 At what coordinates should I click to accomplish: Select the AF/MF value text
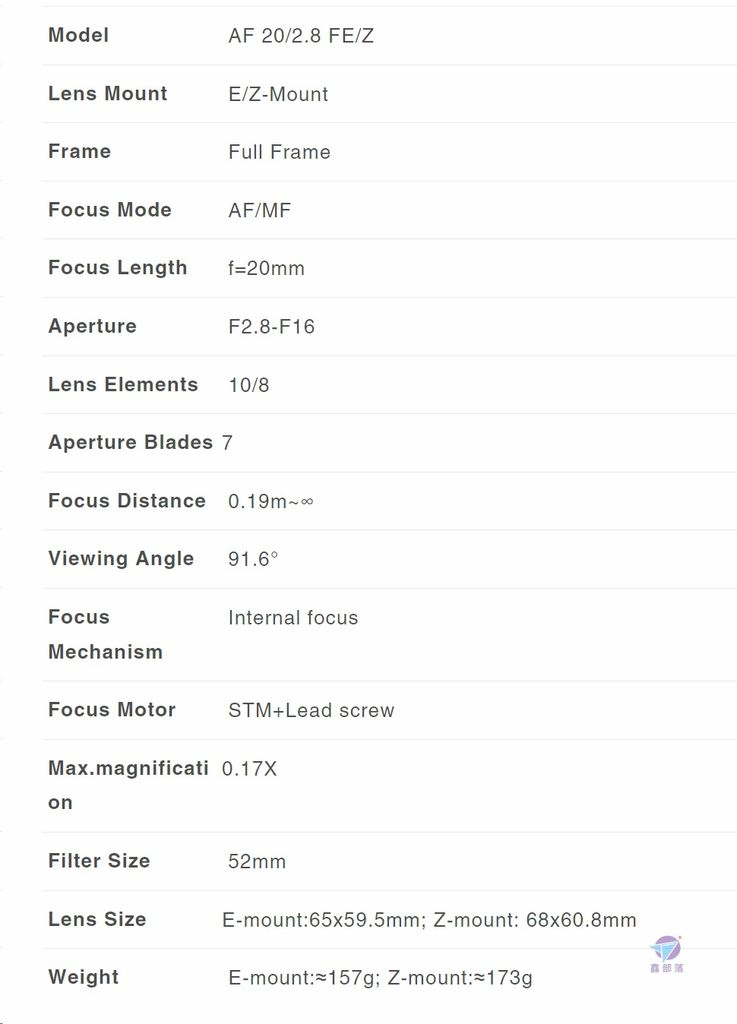pyautogui.click(x=260, y=210)
